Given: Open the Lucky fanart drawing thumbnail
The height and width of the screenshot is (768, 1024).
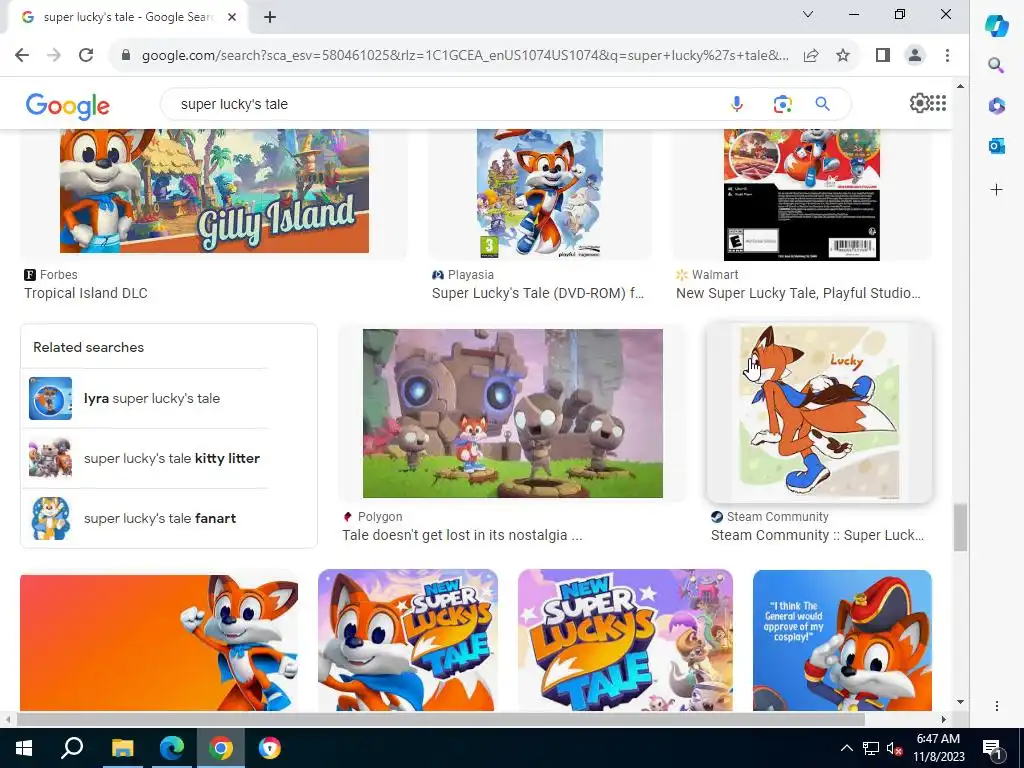Looking at the screenshot, I should pyautogui.click(x=819, y=412).
